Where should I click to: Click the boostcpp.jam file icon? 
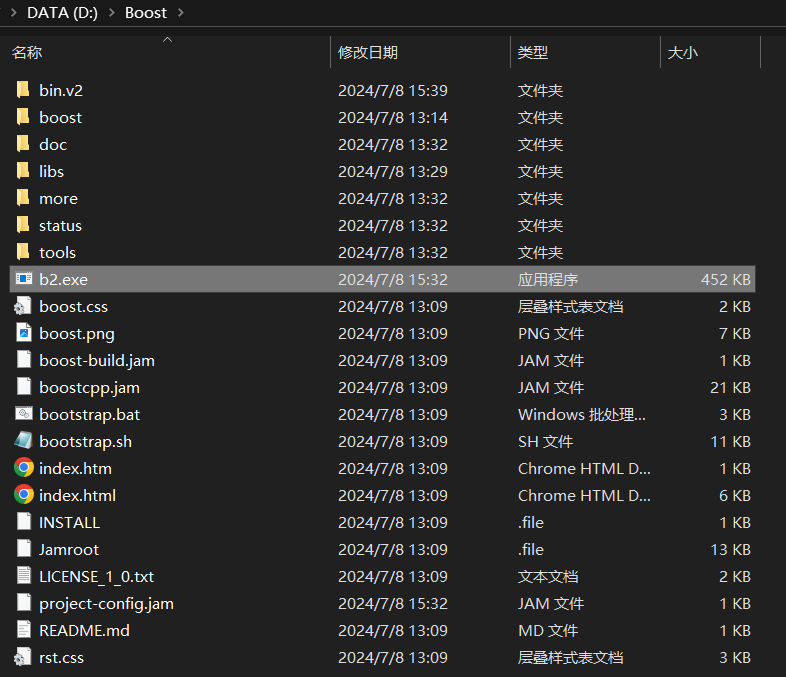(x=24, y=387)
